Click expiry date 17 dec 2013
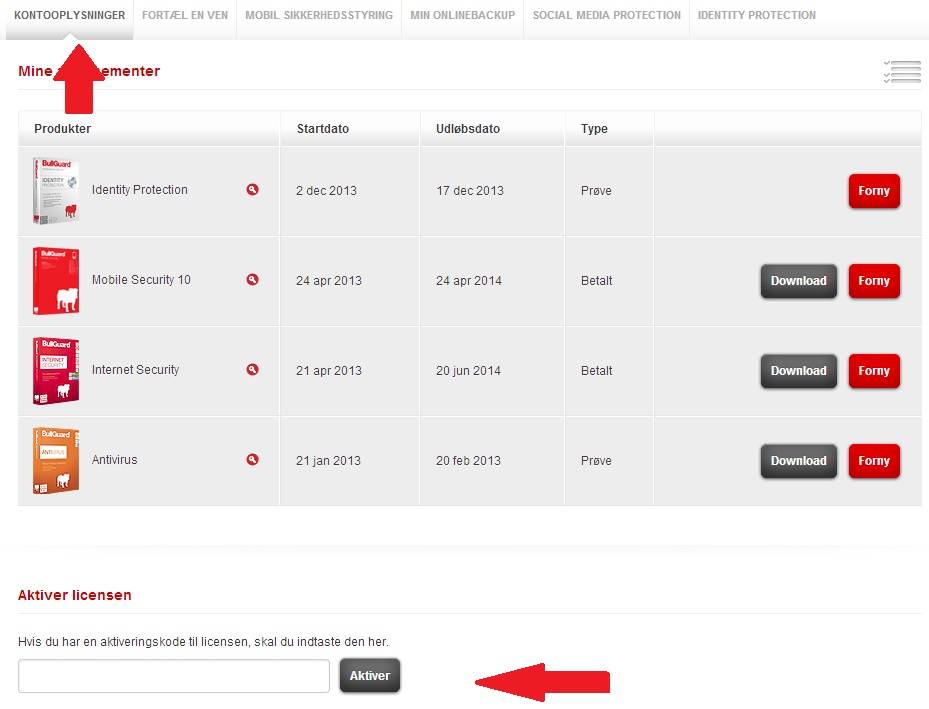929x709 pixels. coord(470,191)
